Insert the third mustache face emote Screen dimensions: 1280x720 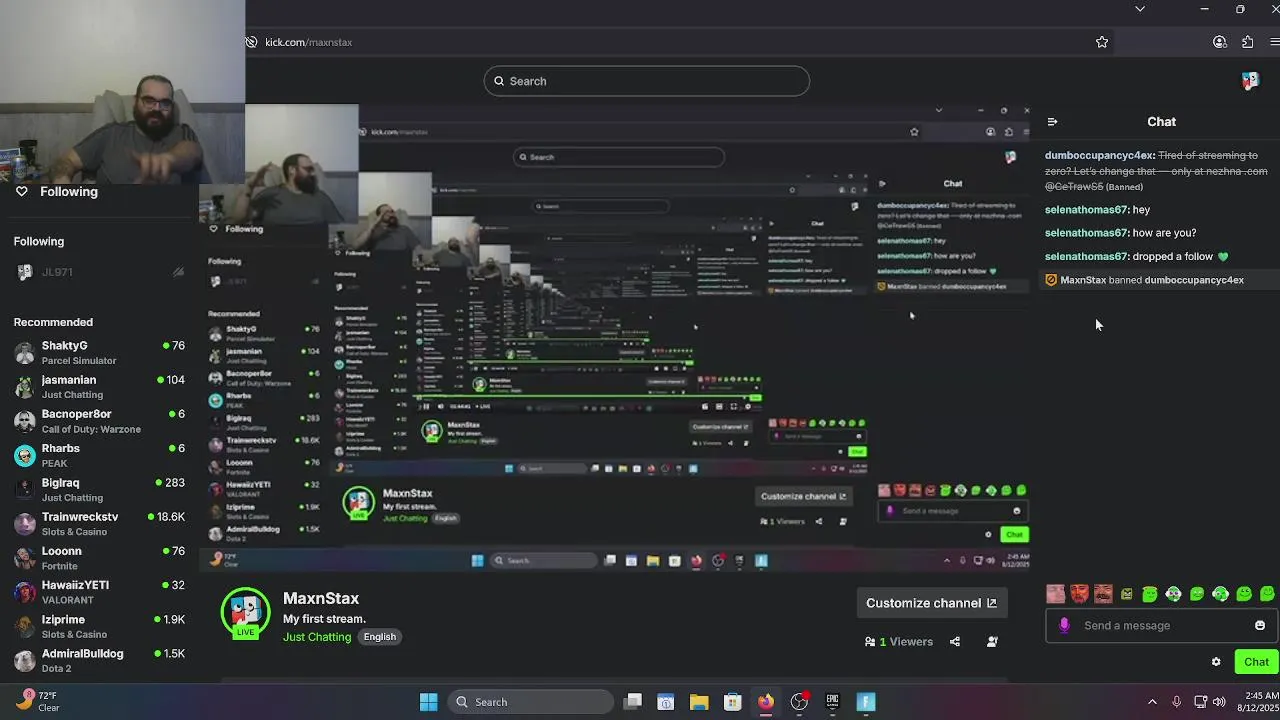1103,594
